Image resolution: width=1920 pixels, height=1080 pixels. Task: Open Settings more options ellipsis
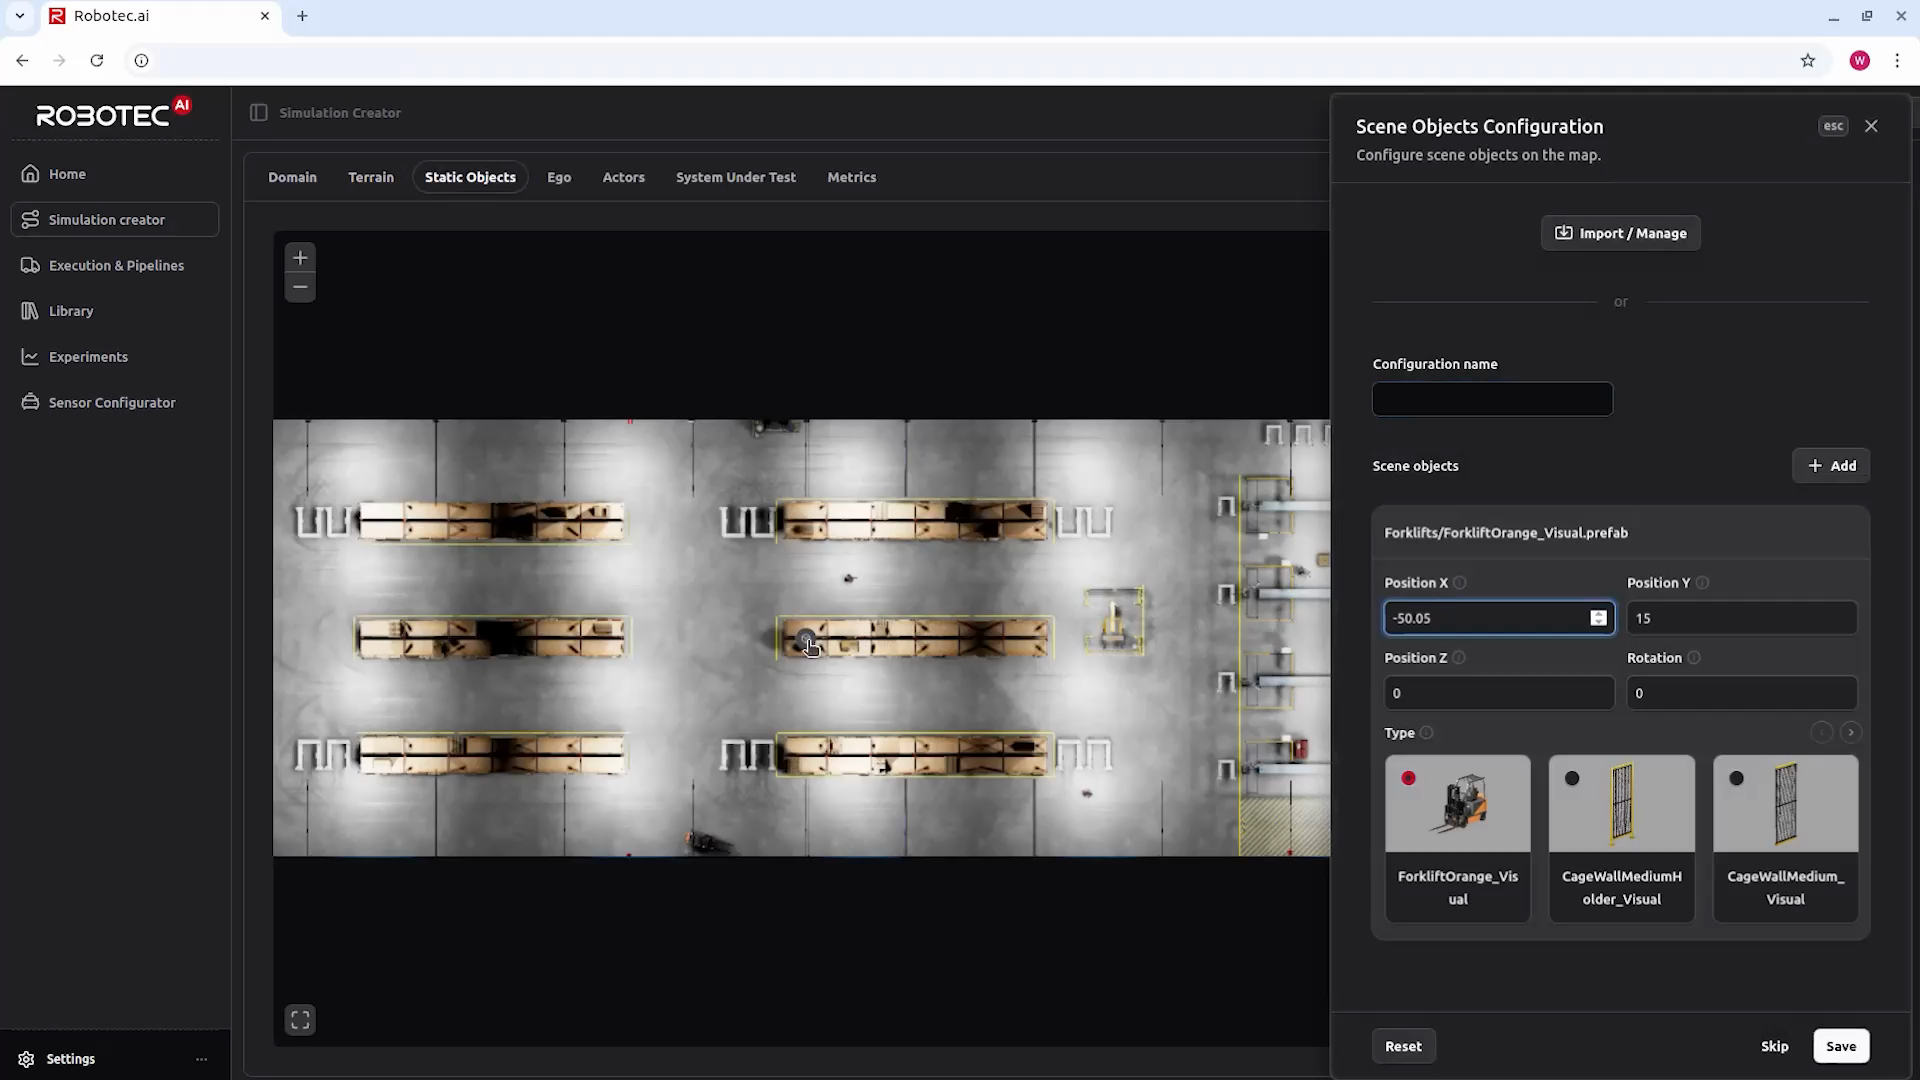(x=202, y=1059)
